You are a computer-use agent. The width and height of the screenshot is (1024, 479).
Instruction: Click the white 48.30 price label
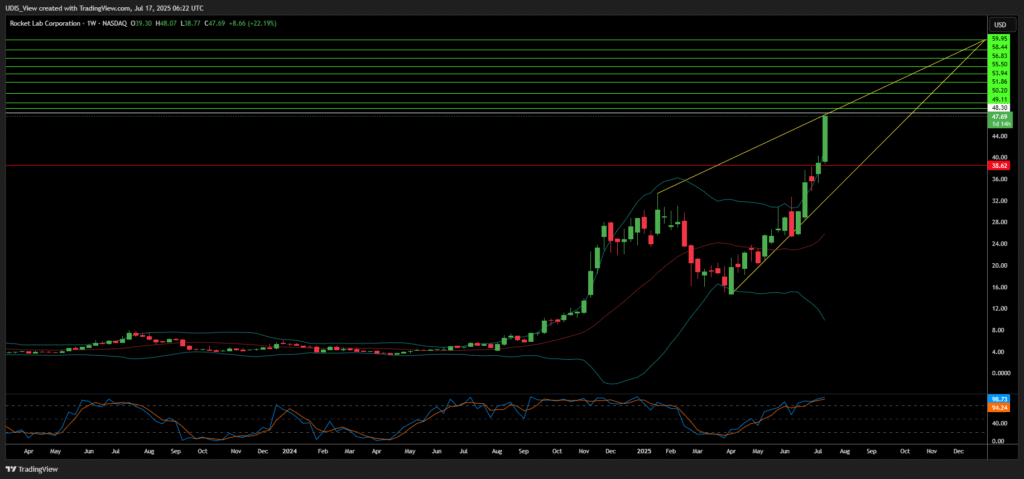pos(998,107)
